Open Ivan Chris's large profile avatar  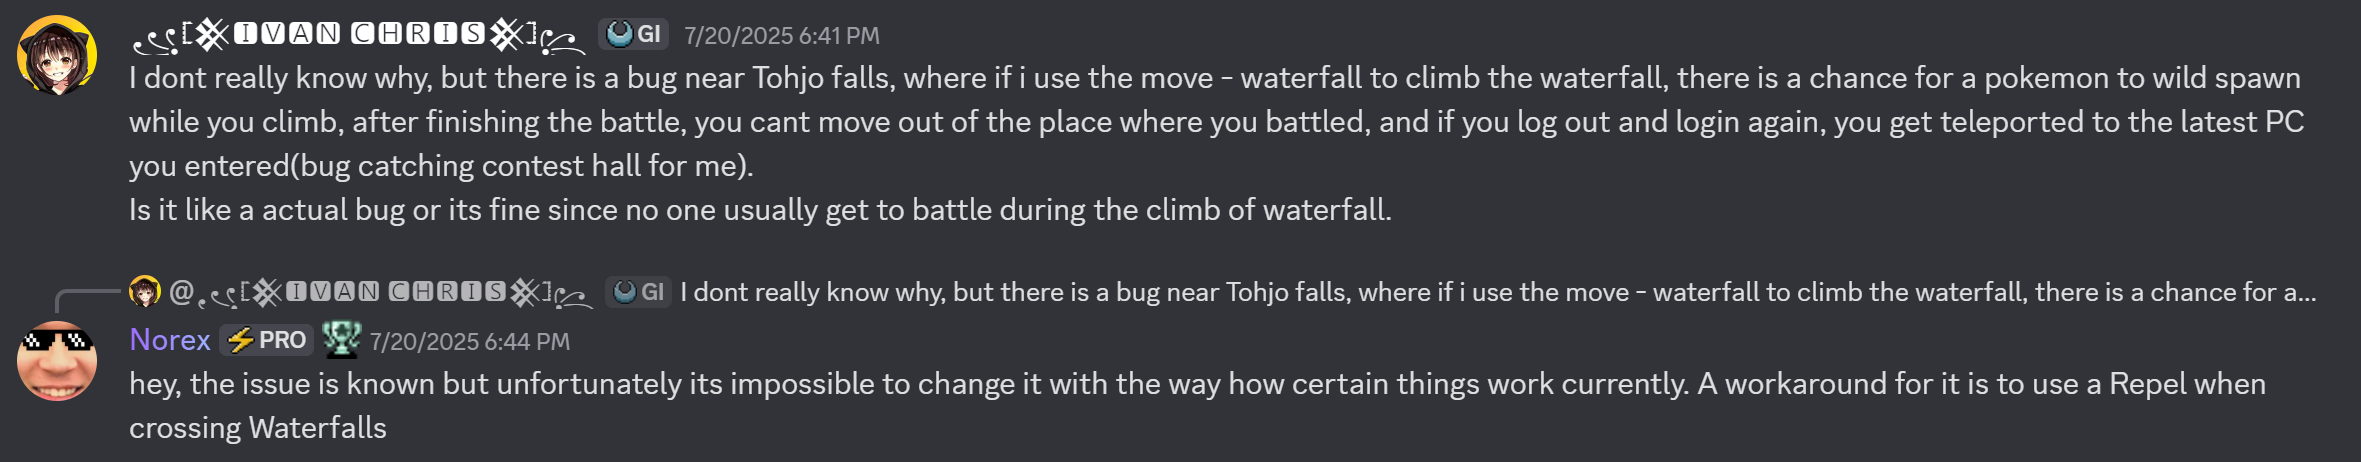pos(57,55)
